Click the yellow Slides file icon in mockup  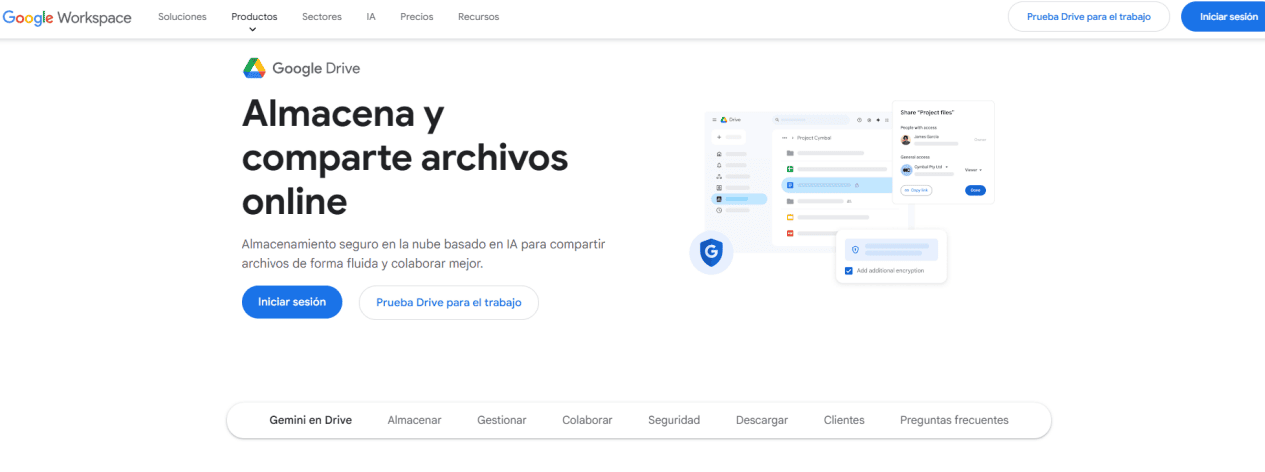click(790, 217)
